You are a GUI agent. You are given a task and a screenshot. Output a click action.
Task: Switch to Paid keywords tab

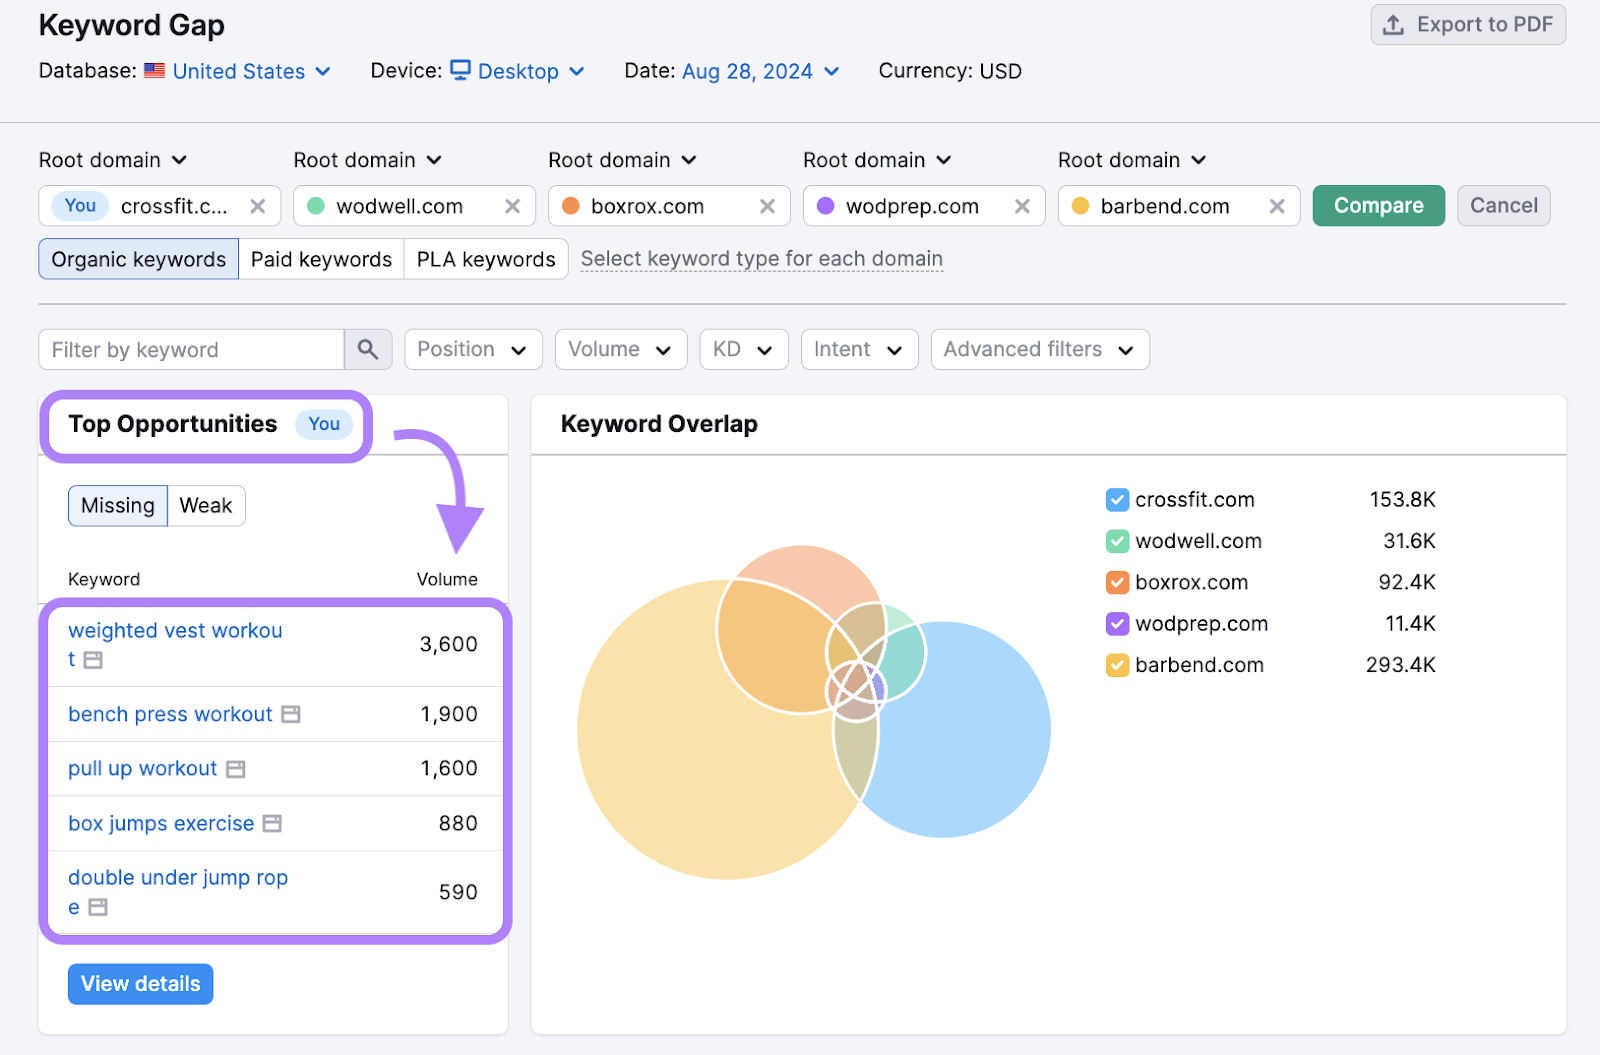(322, 259)
